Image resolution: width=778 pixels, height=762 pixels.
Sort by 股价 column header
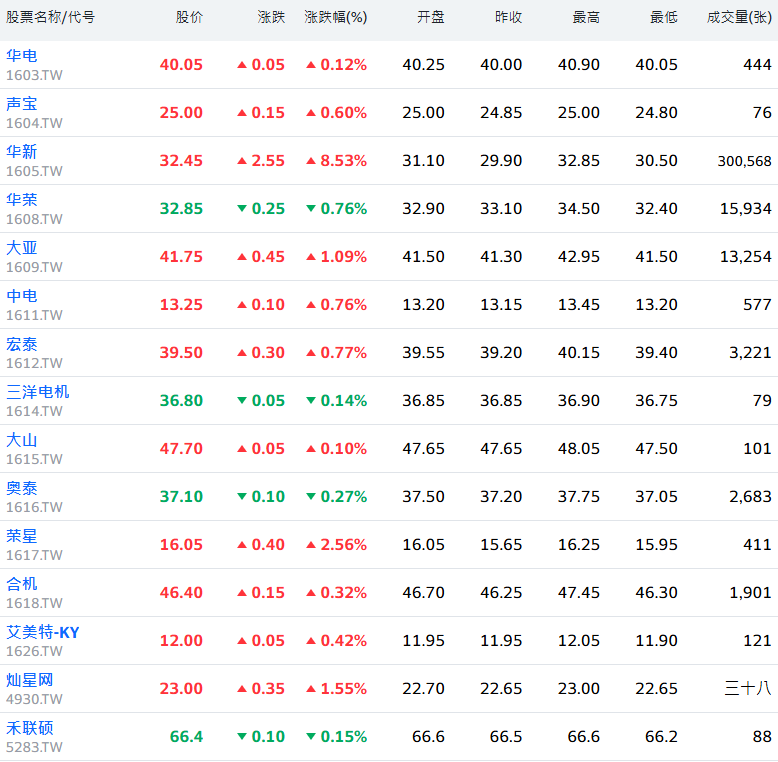[189, 18]
